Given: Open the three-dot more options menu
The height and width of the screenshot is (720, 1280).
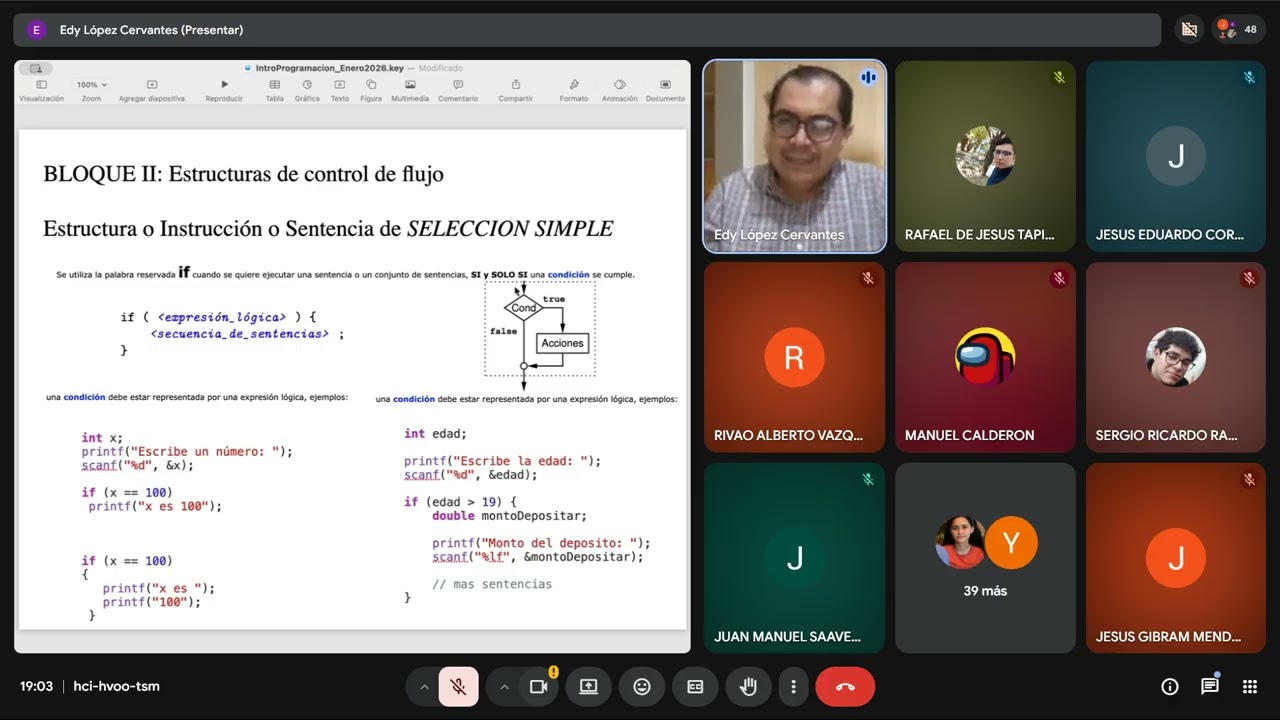Looking at the screenshot, I should point(793,687).
